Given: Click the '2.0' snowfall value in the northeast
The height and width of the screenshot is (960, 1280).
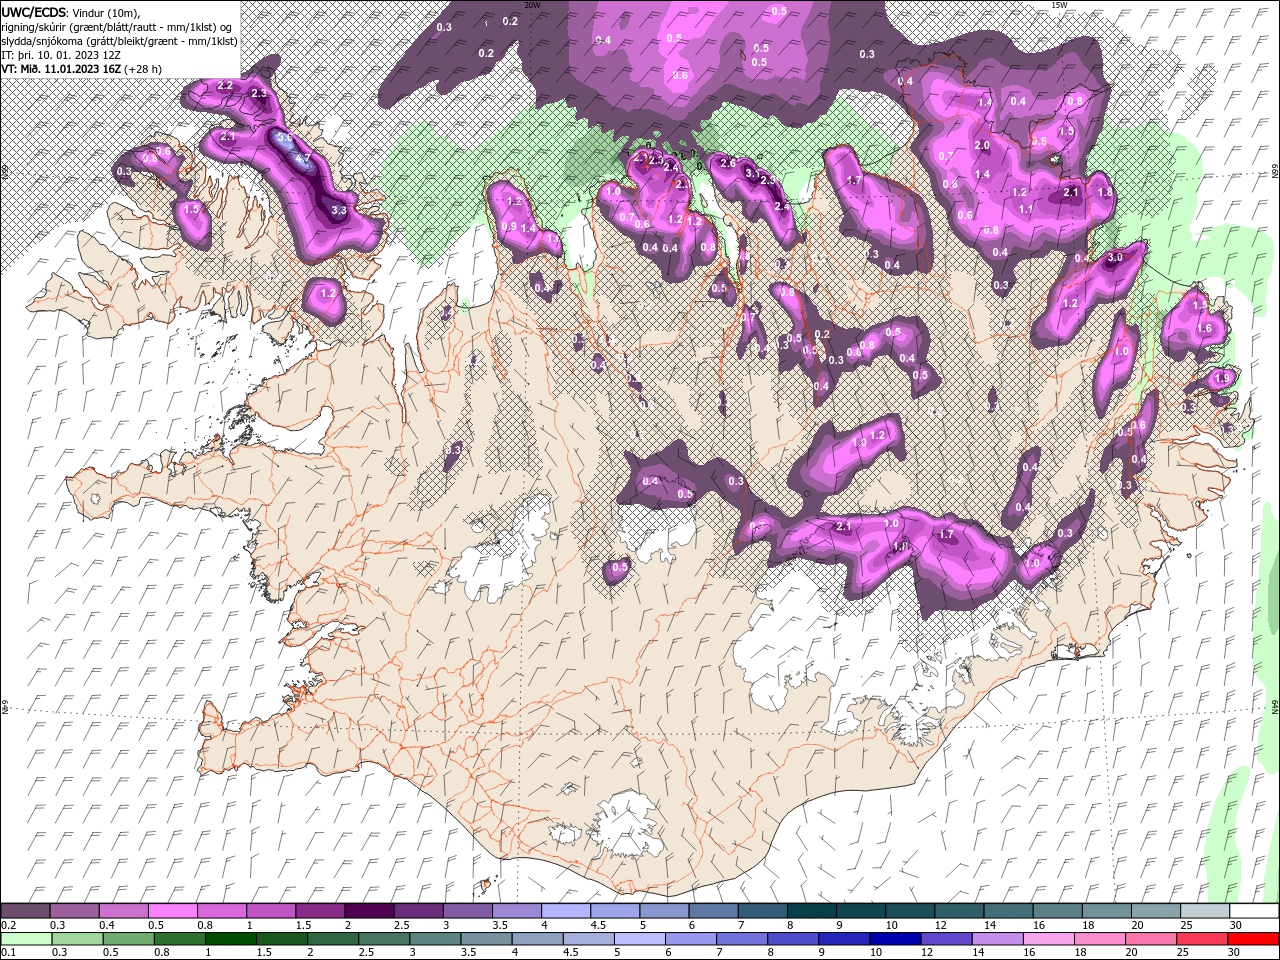Looking at the screenshot, I should coord(982,146).
